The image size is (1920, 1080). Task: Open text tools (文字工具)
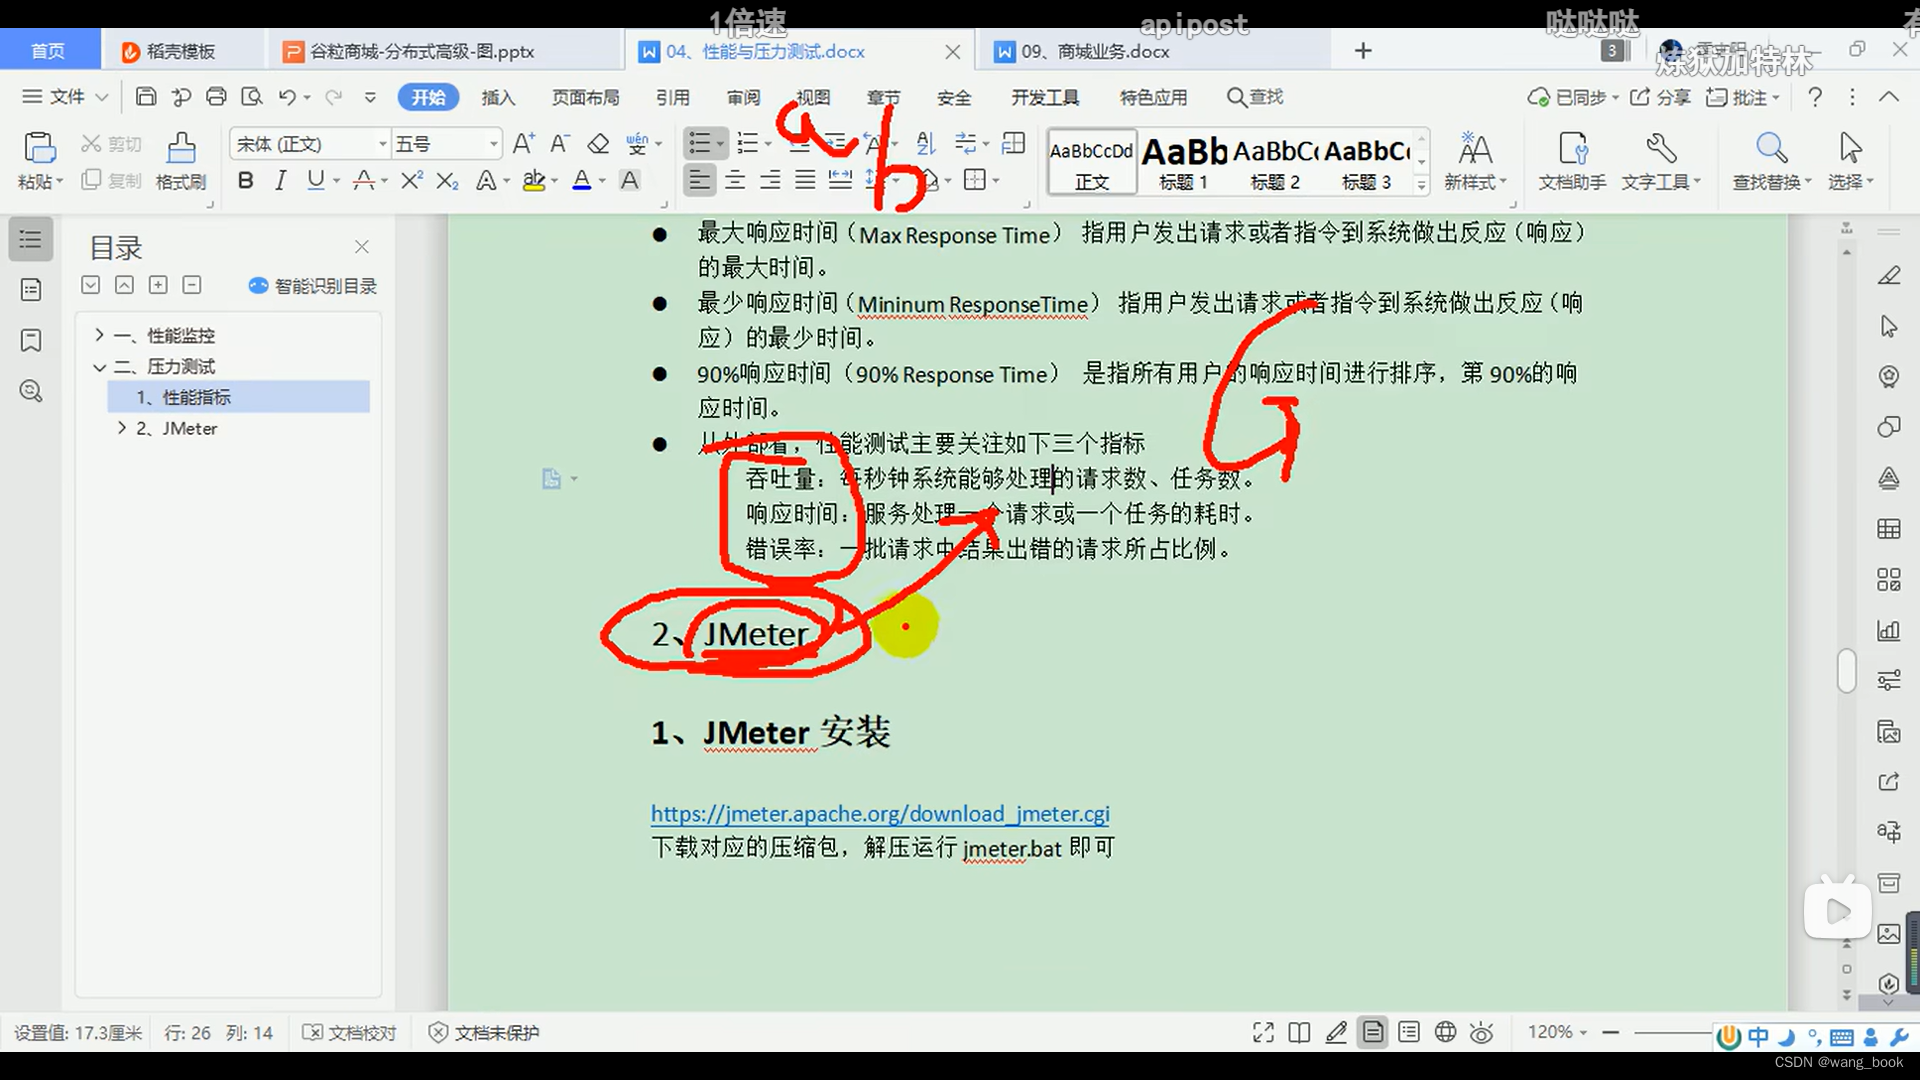(1660, 160)
